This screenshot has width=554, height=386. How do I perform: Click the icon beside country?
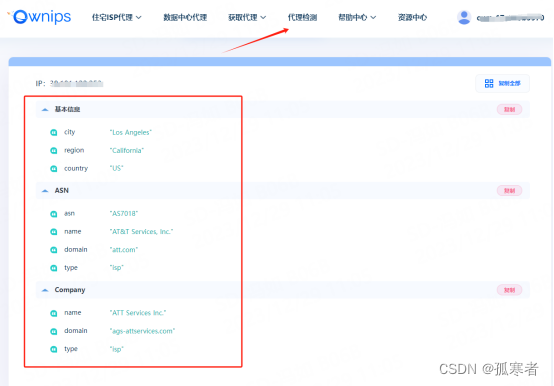pyautogui.click(x=54, y=168)
